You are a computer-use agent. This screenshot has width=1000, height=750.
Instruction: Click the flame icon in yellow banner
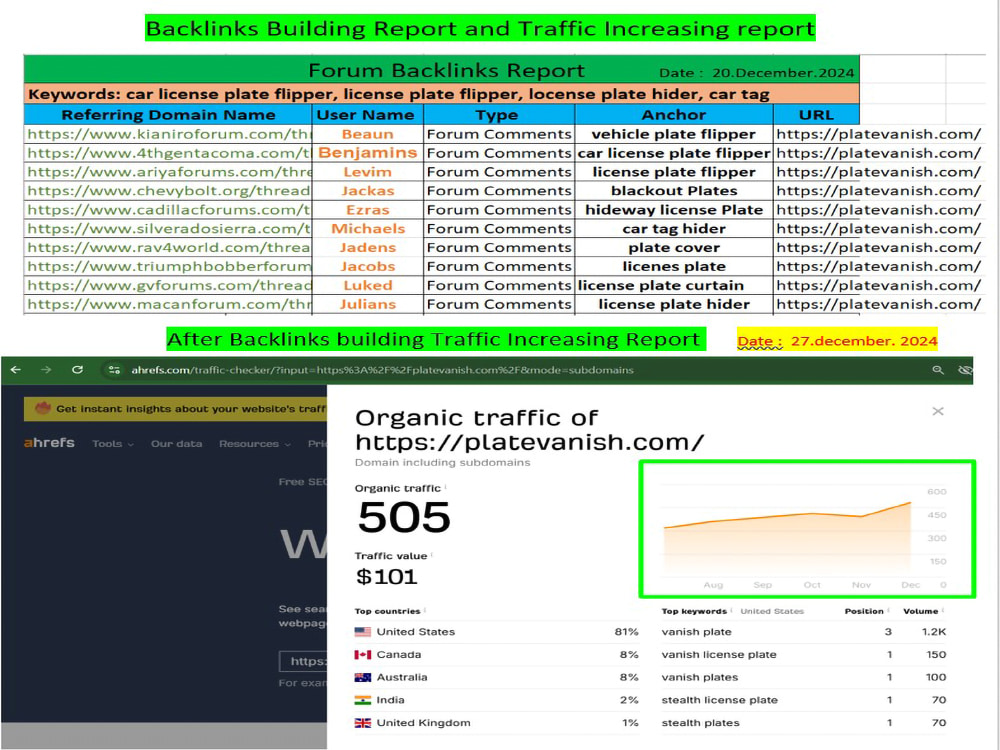point(43,408)
